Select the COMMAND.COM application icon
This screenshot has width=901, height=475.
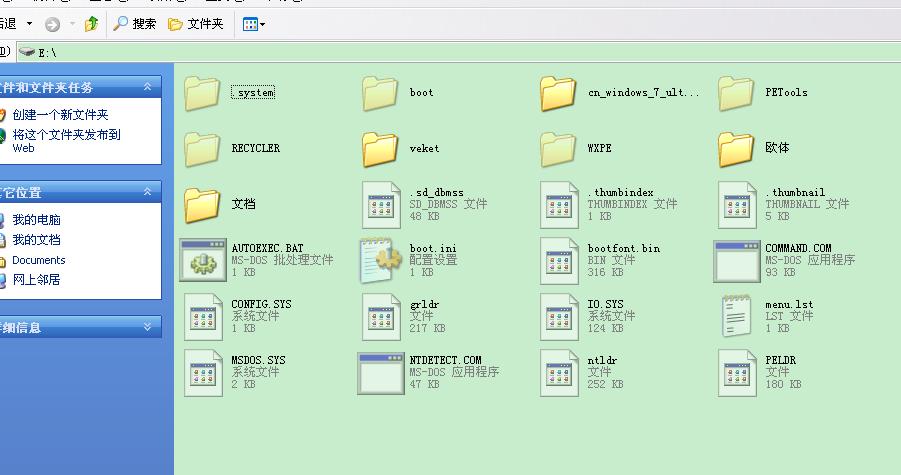tap(737, 261)
